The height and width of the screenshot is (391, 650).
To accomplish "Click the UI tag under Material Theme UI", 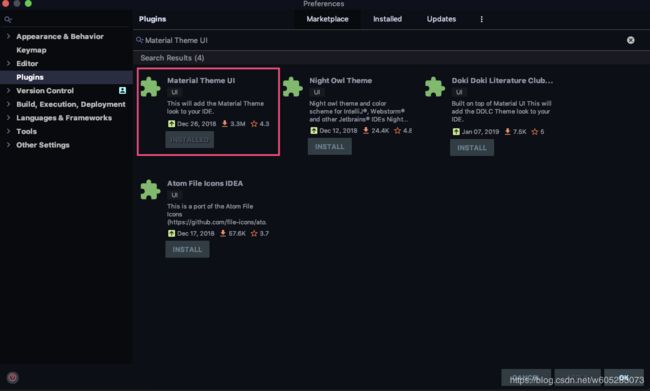I will point(175,92).
